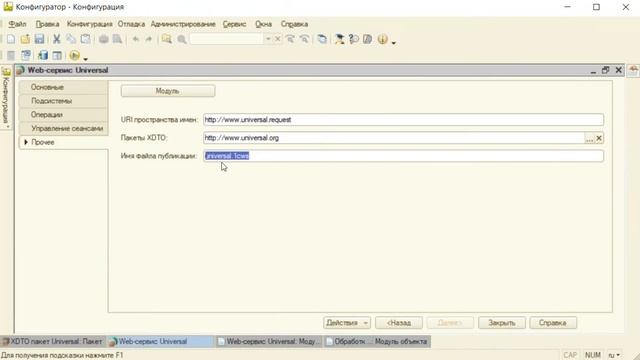Click the Paste clipboard icon
640x360 pixels.
click(85, 39)
